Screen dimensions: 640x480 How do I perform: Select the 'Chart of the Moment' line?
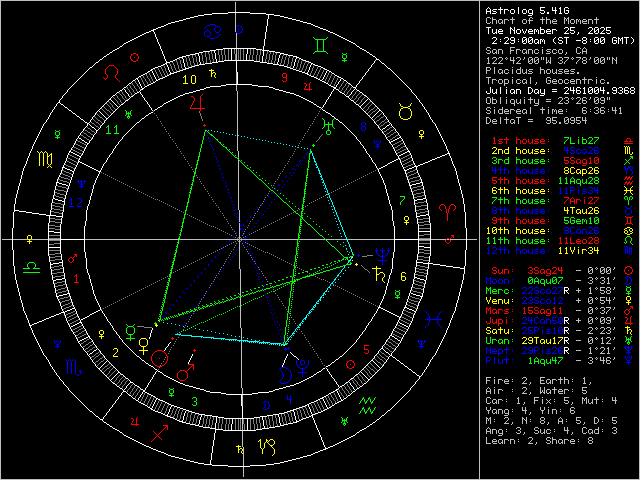point(542,21)
